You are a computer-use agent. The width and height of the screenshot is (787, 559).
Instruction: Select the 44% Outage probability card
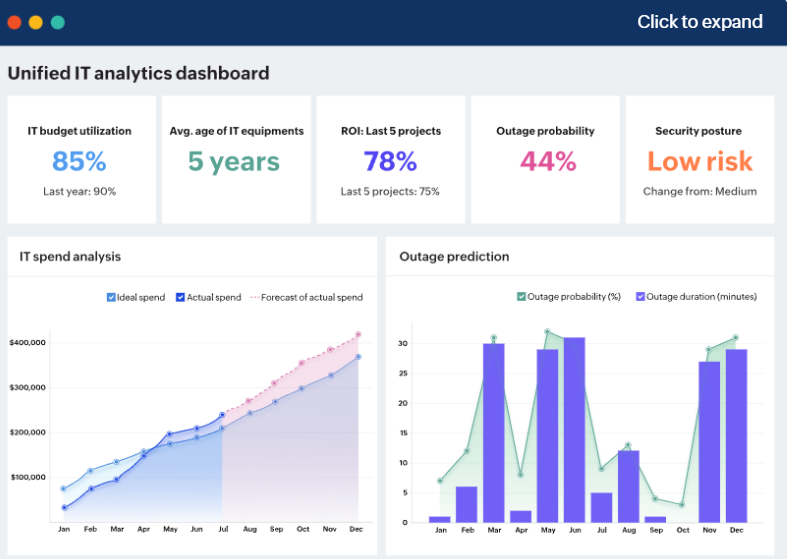tap(545, 160)
